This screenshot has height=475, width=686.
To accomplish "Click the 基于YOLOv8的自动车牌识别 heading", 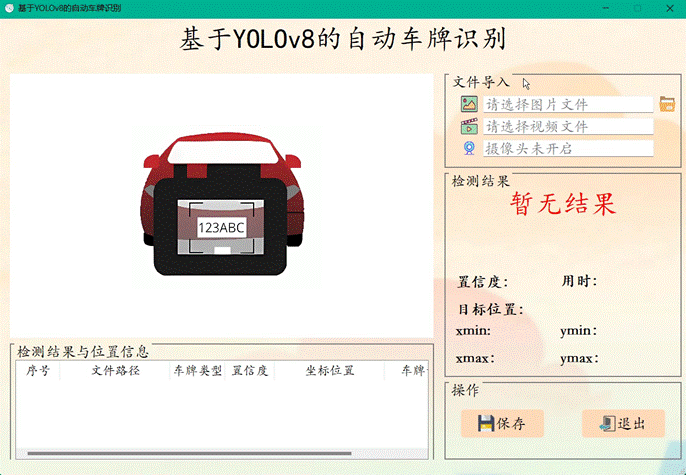I will [x=343, y=38].
